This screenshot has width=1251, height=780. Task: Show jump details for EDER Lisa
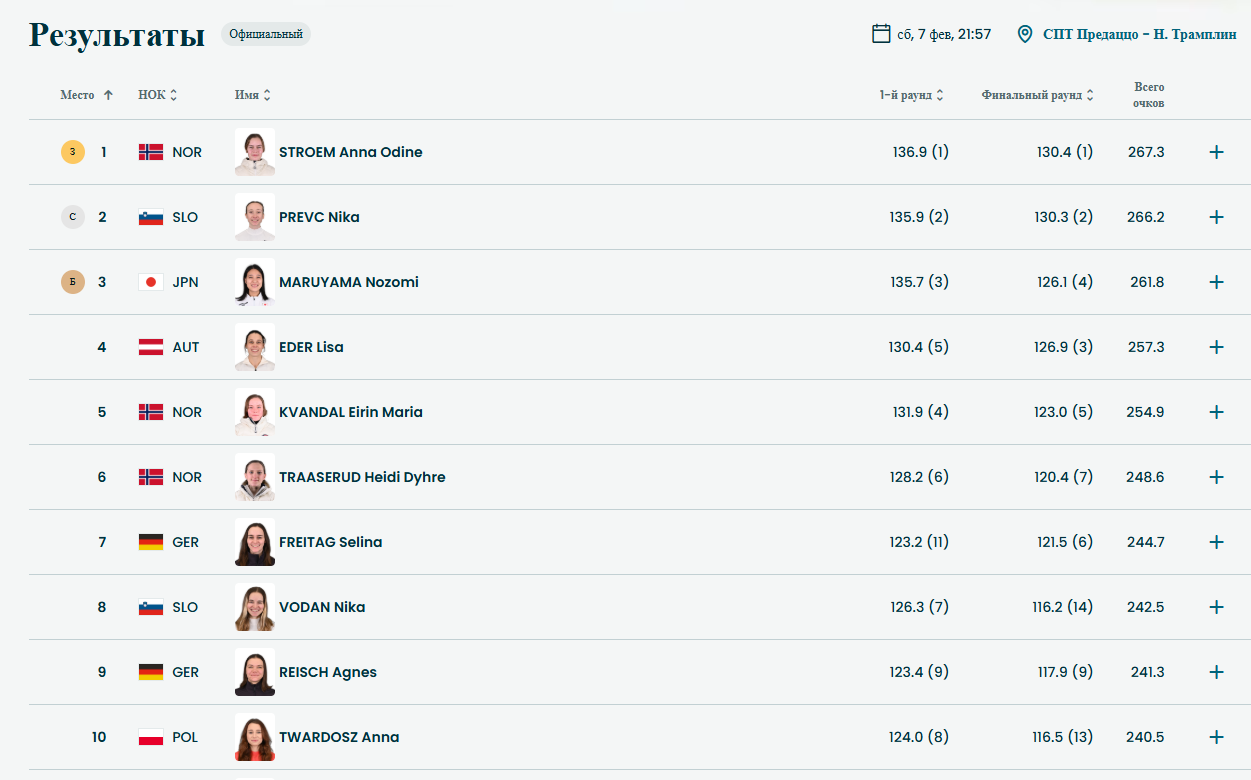pos(1216,347)
